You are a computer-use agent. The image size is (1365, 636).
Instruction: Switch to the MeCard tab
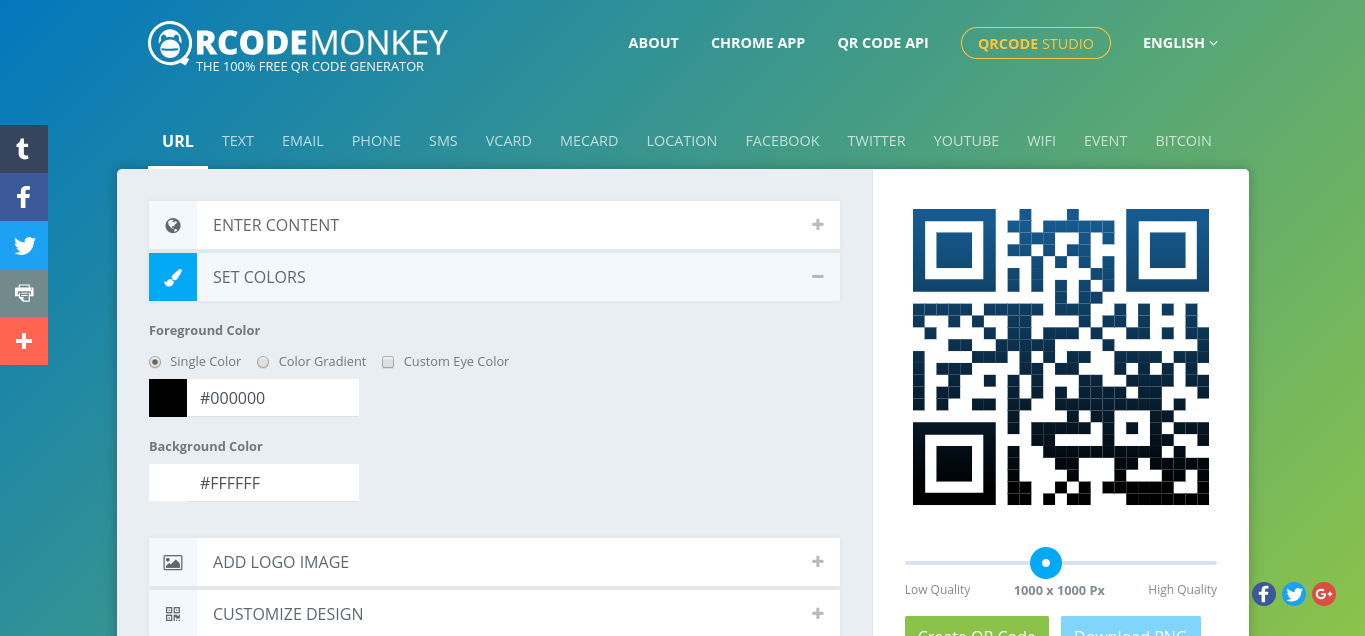pos(589,141)
